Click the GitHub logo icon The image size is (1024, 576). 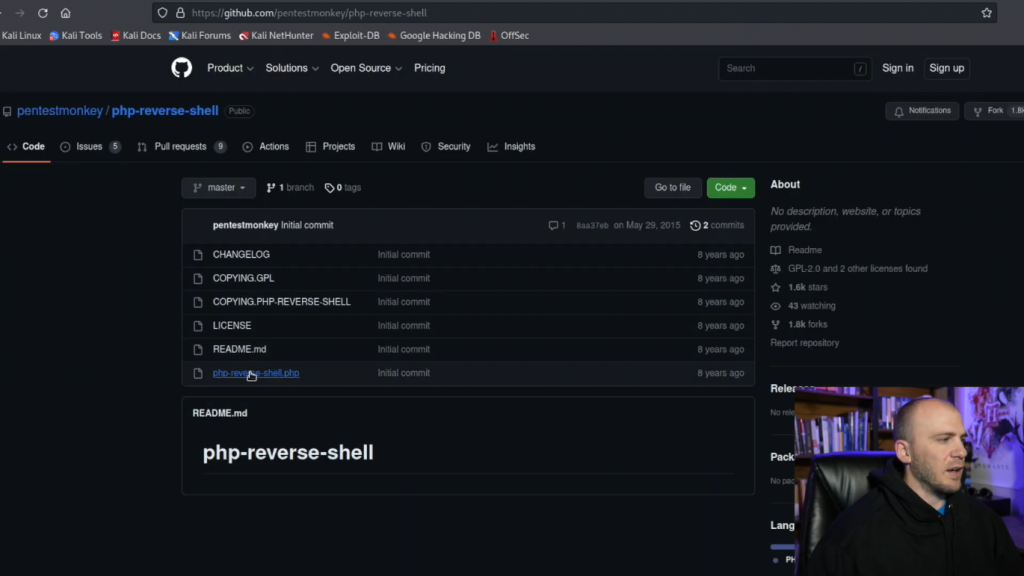[182, 68]
